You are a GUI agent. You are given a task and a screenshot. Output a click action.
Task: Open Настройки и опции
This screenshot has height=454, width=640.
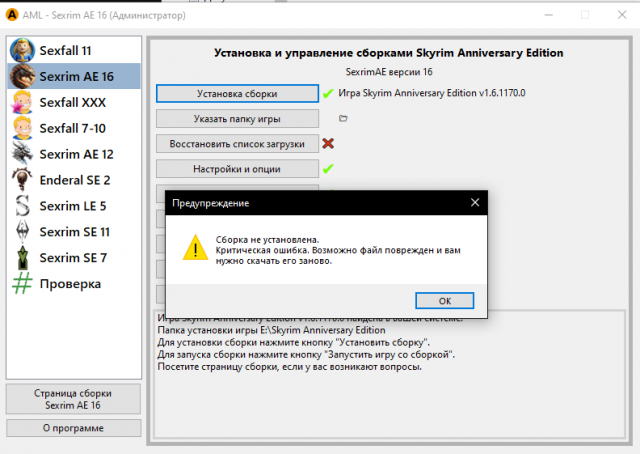[x=236, y=168]
